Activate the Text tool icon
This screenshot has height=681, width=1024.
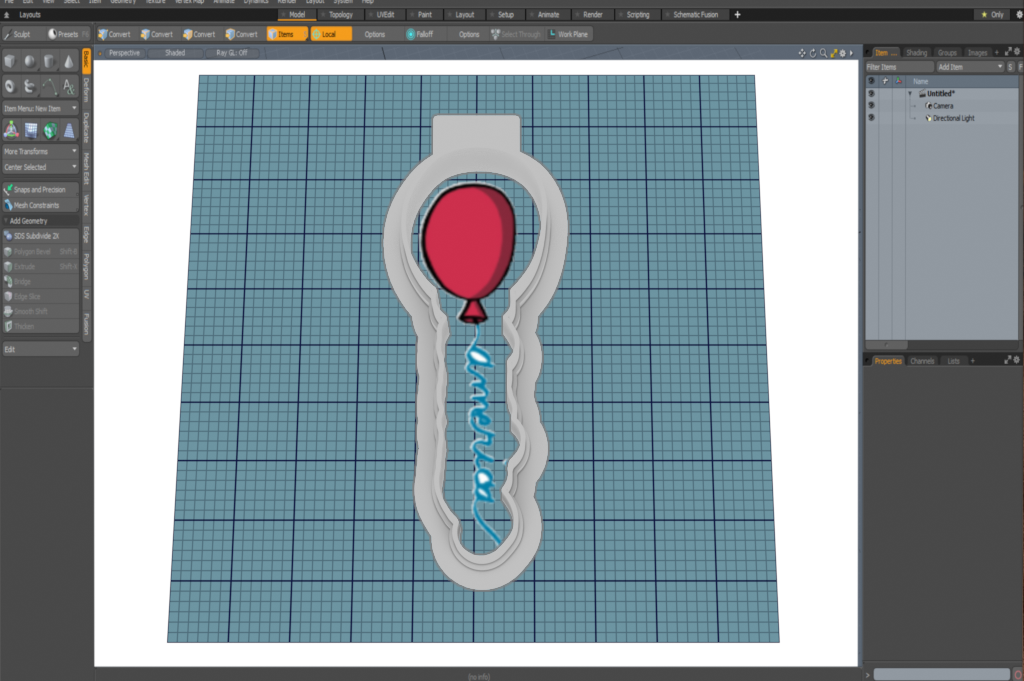(x=69, y=86)
